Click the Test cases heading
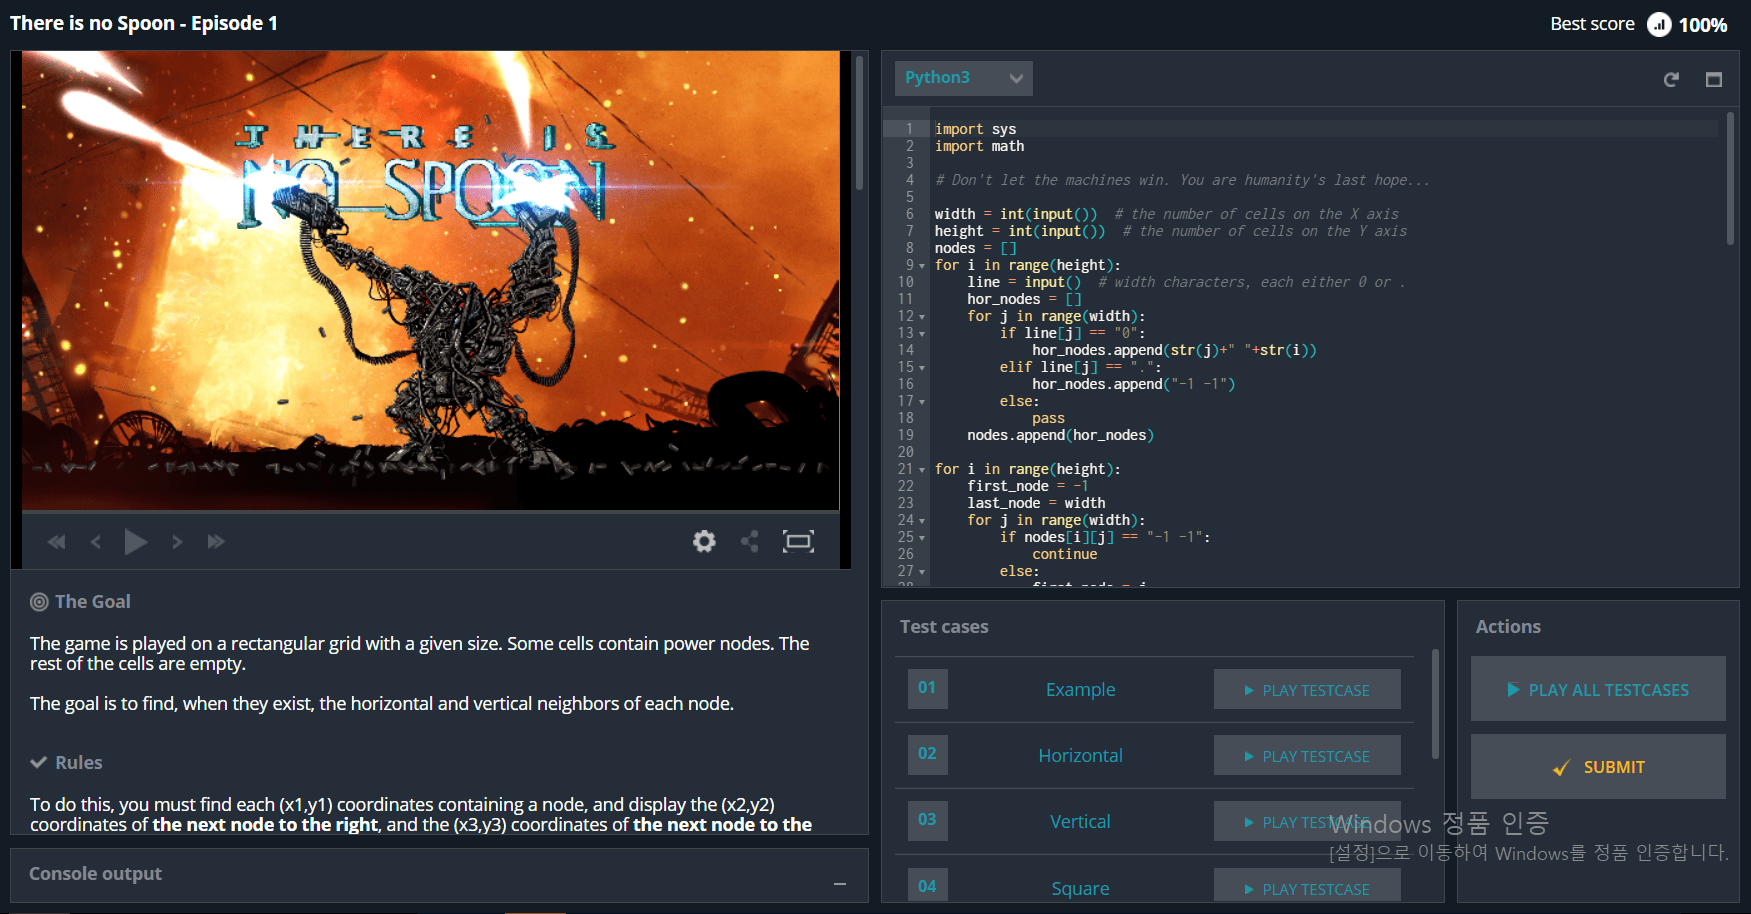Image resolution: width=1751 pixels, height=914 pixels. click(x=944, y=627)
